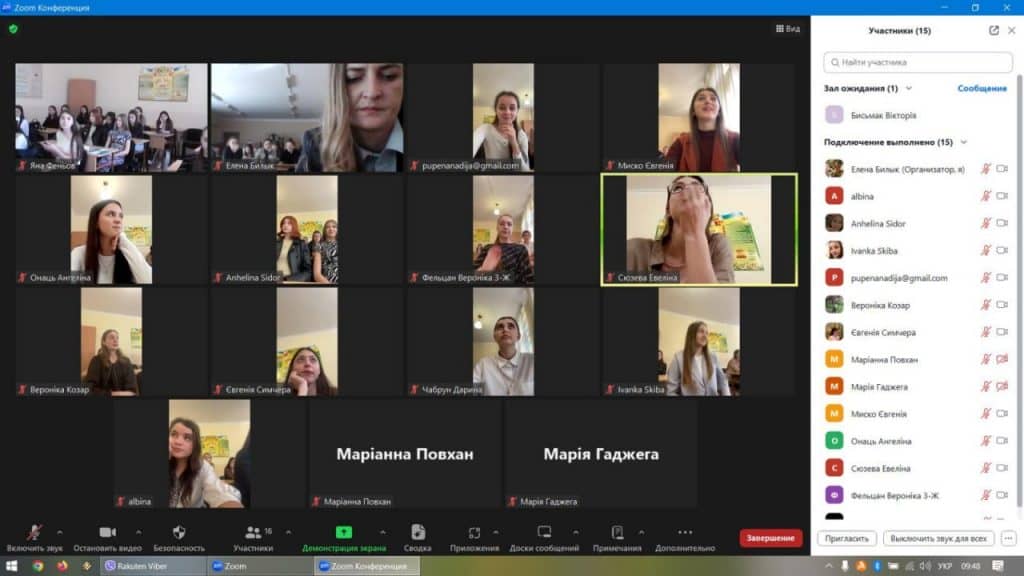Pop out the participants panel
1024x576 pixels.
[x=993, y=31]
